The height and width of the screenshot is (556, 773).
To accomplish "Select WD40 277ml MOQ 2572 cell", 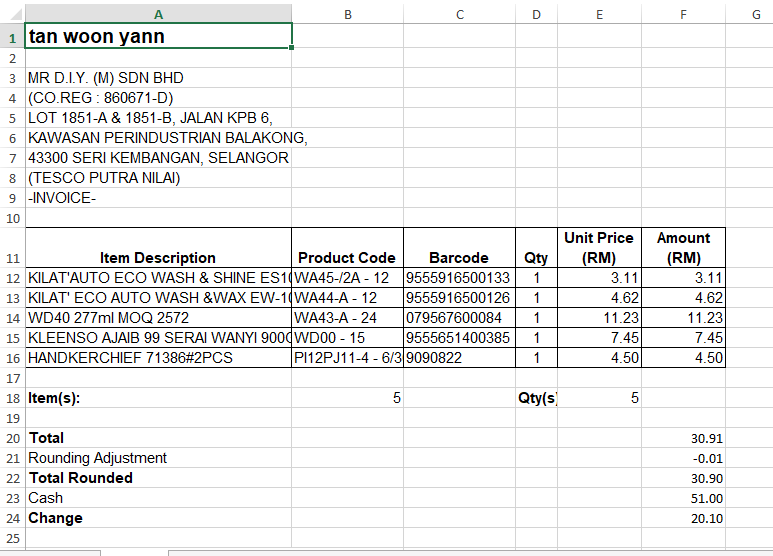I will [x=158, y=318].
